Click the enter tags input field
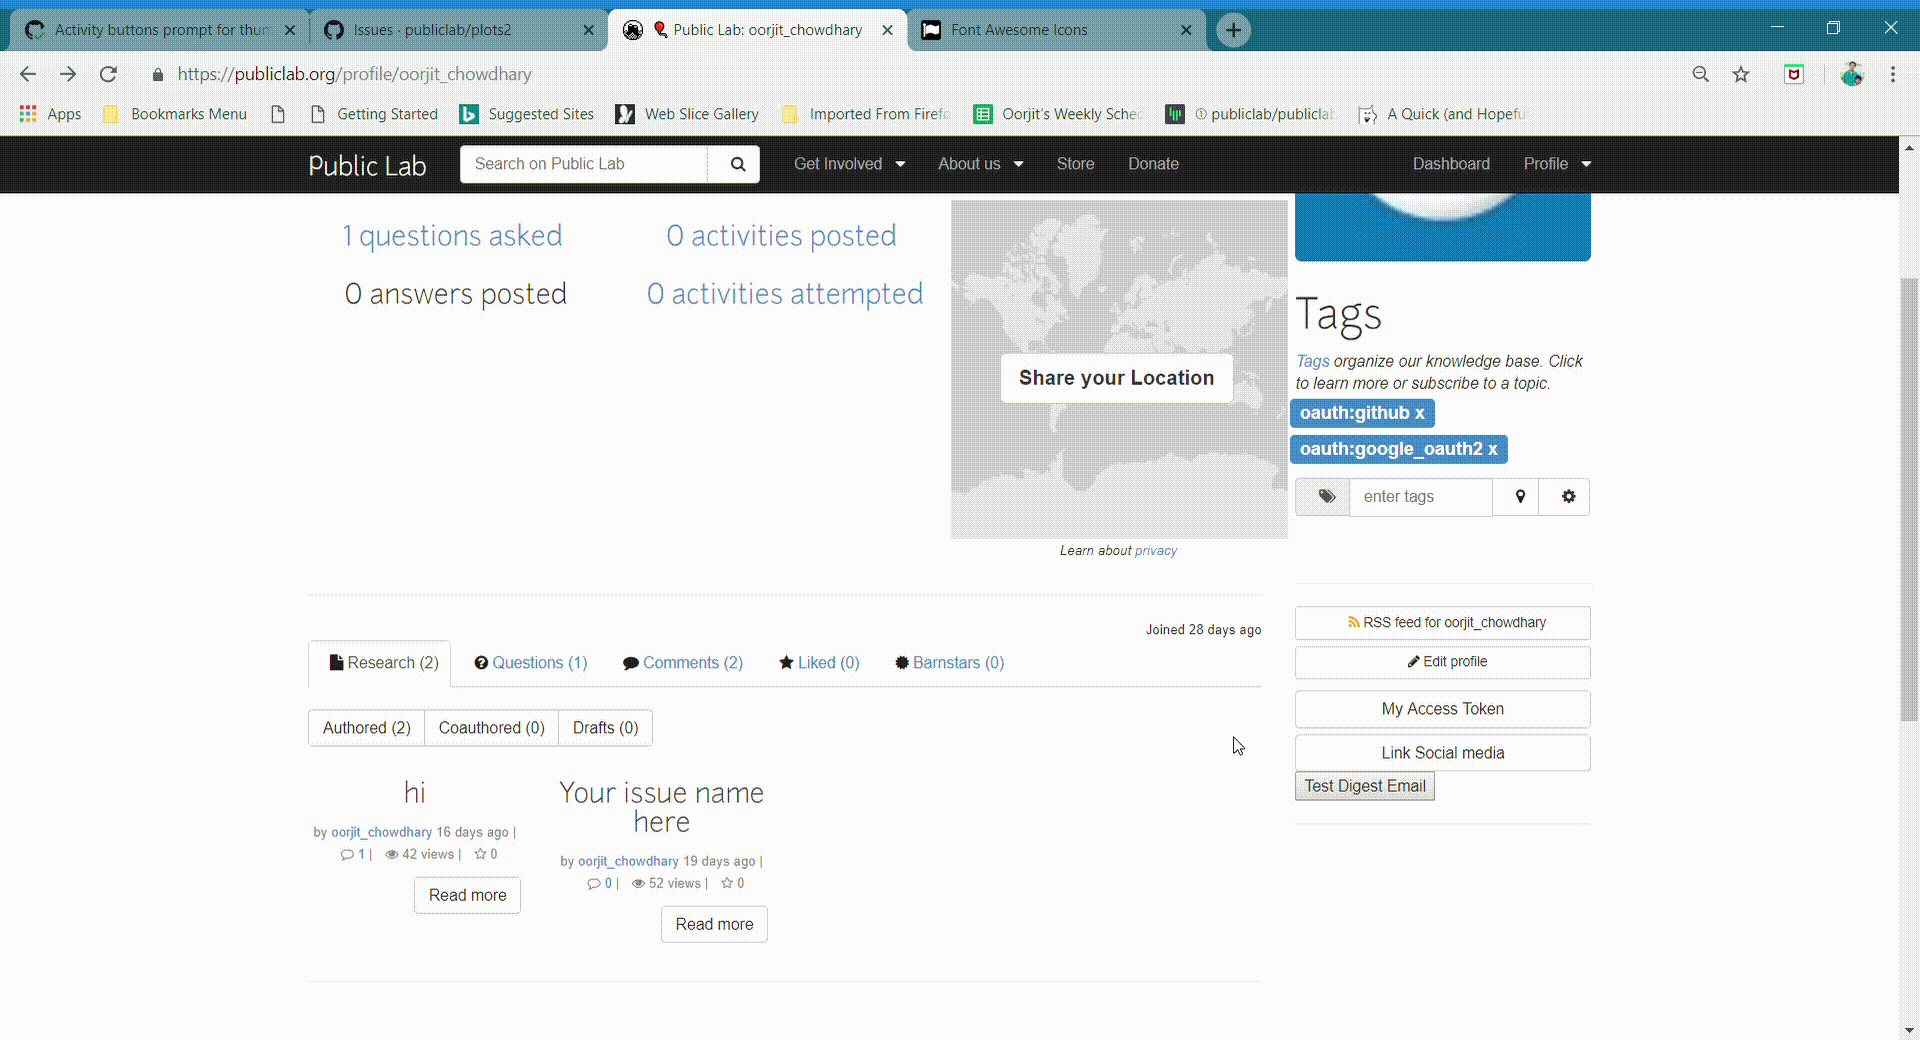 (1421, 497)
